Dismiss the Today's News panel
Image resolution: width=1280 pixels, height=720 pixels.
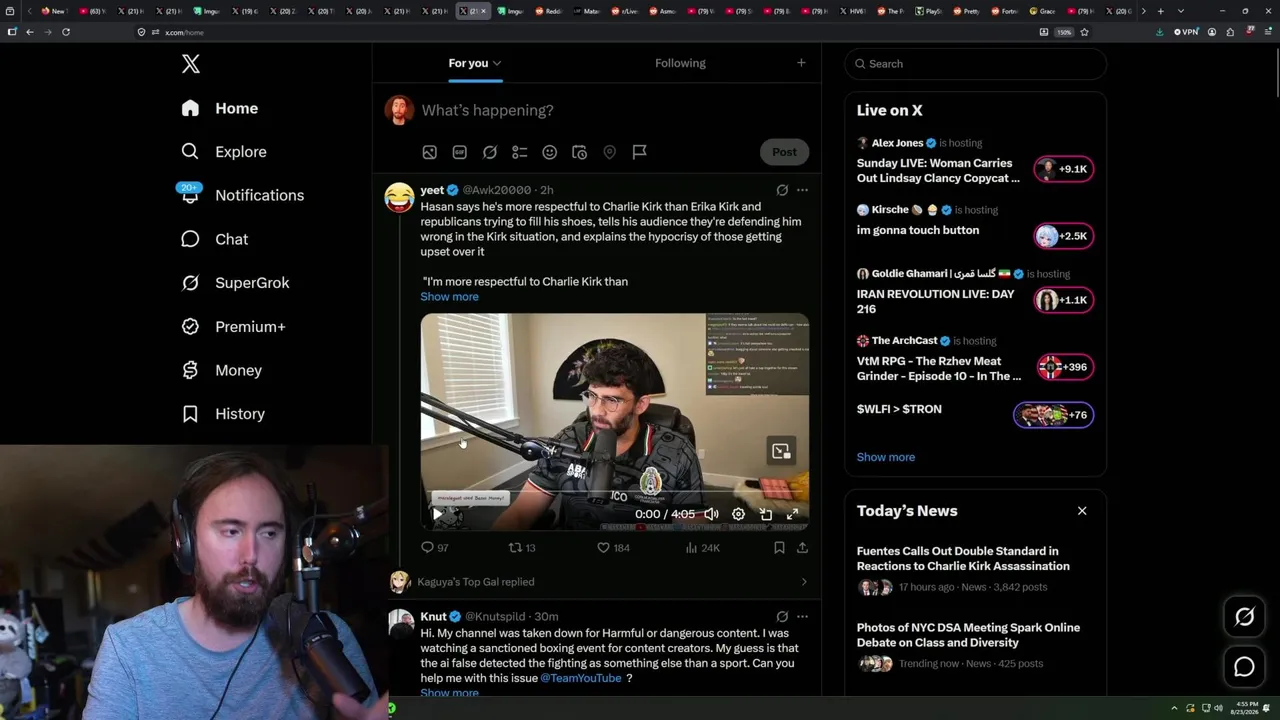[x=1082, y=511]
